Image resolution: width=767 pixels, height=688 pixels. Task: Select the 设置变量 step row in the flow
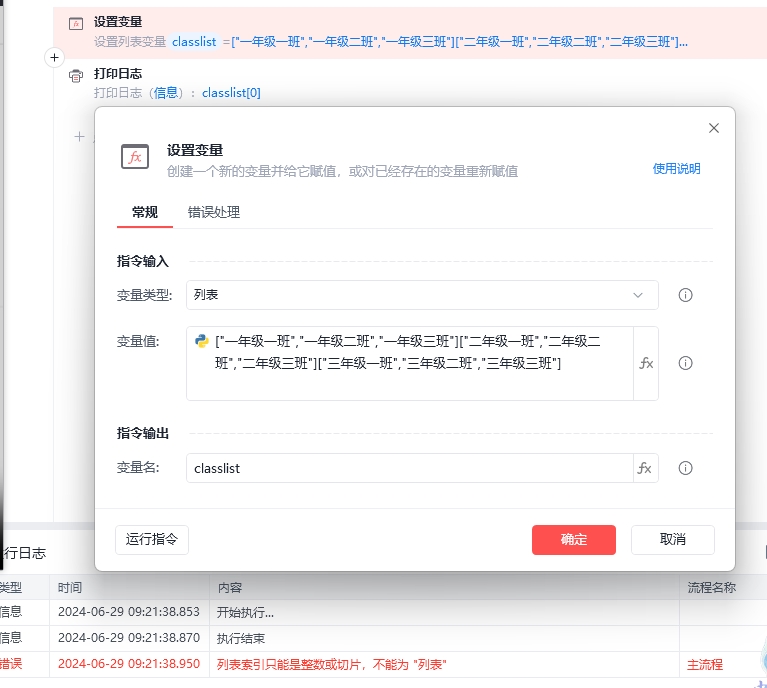coord(410,33)
